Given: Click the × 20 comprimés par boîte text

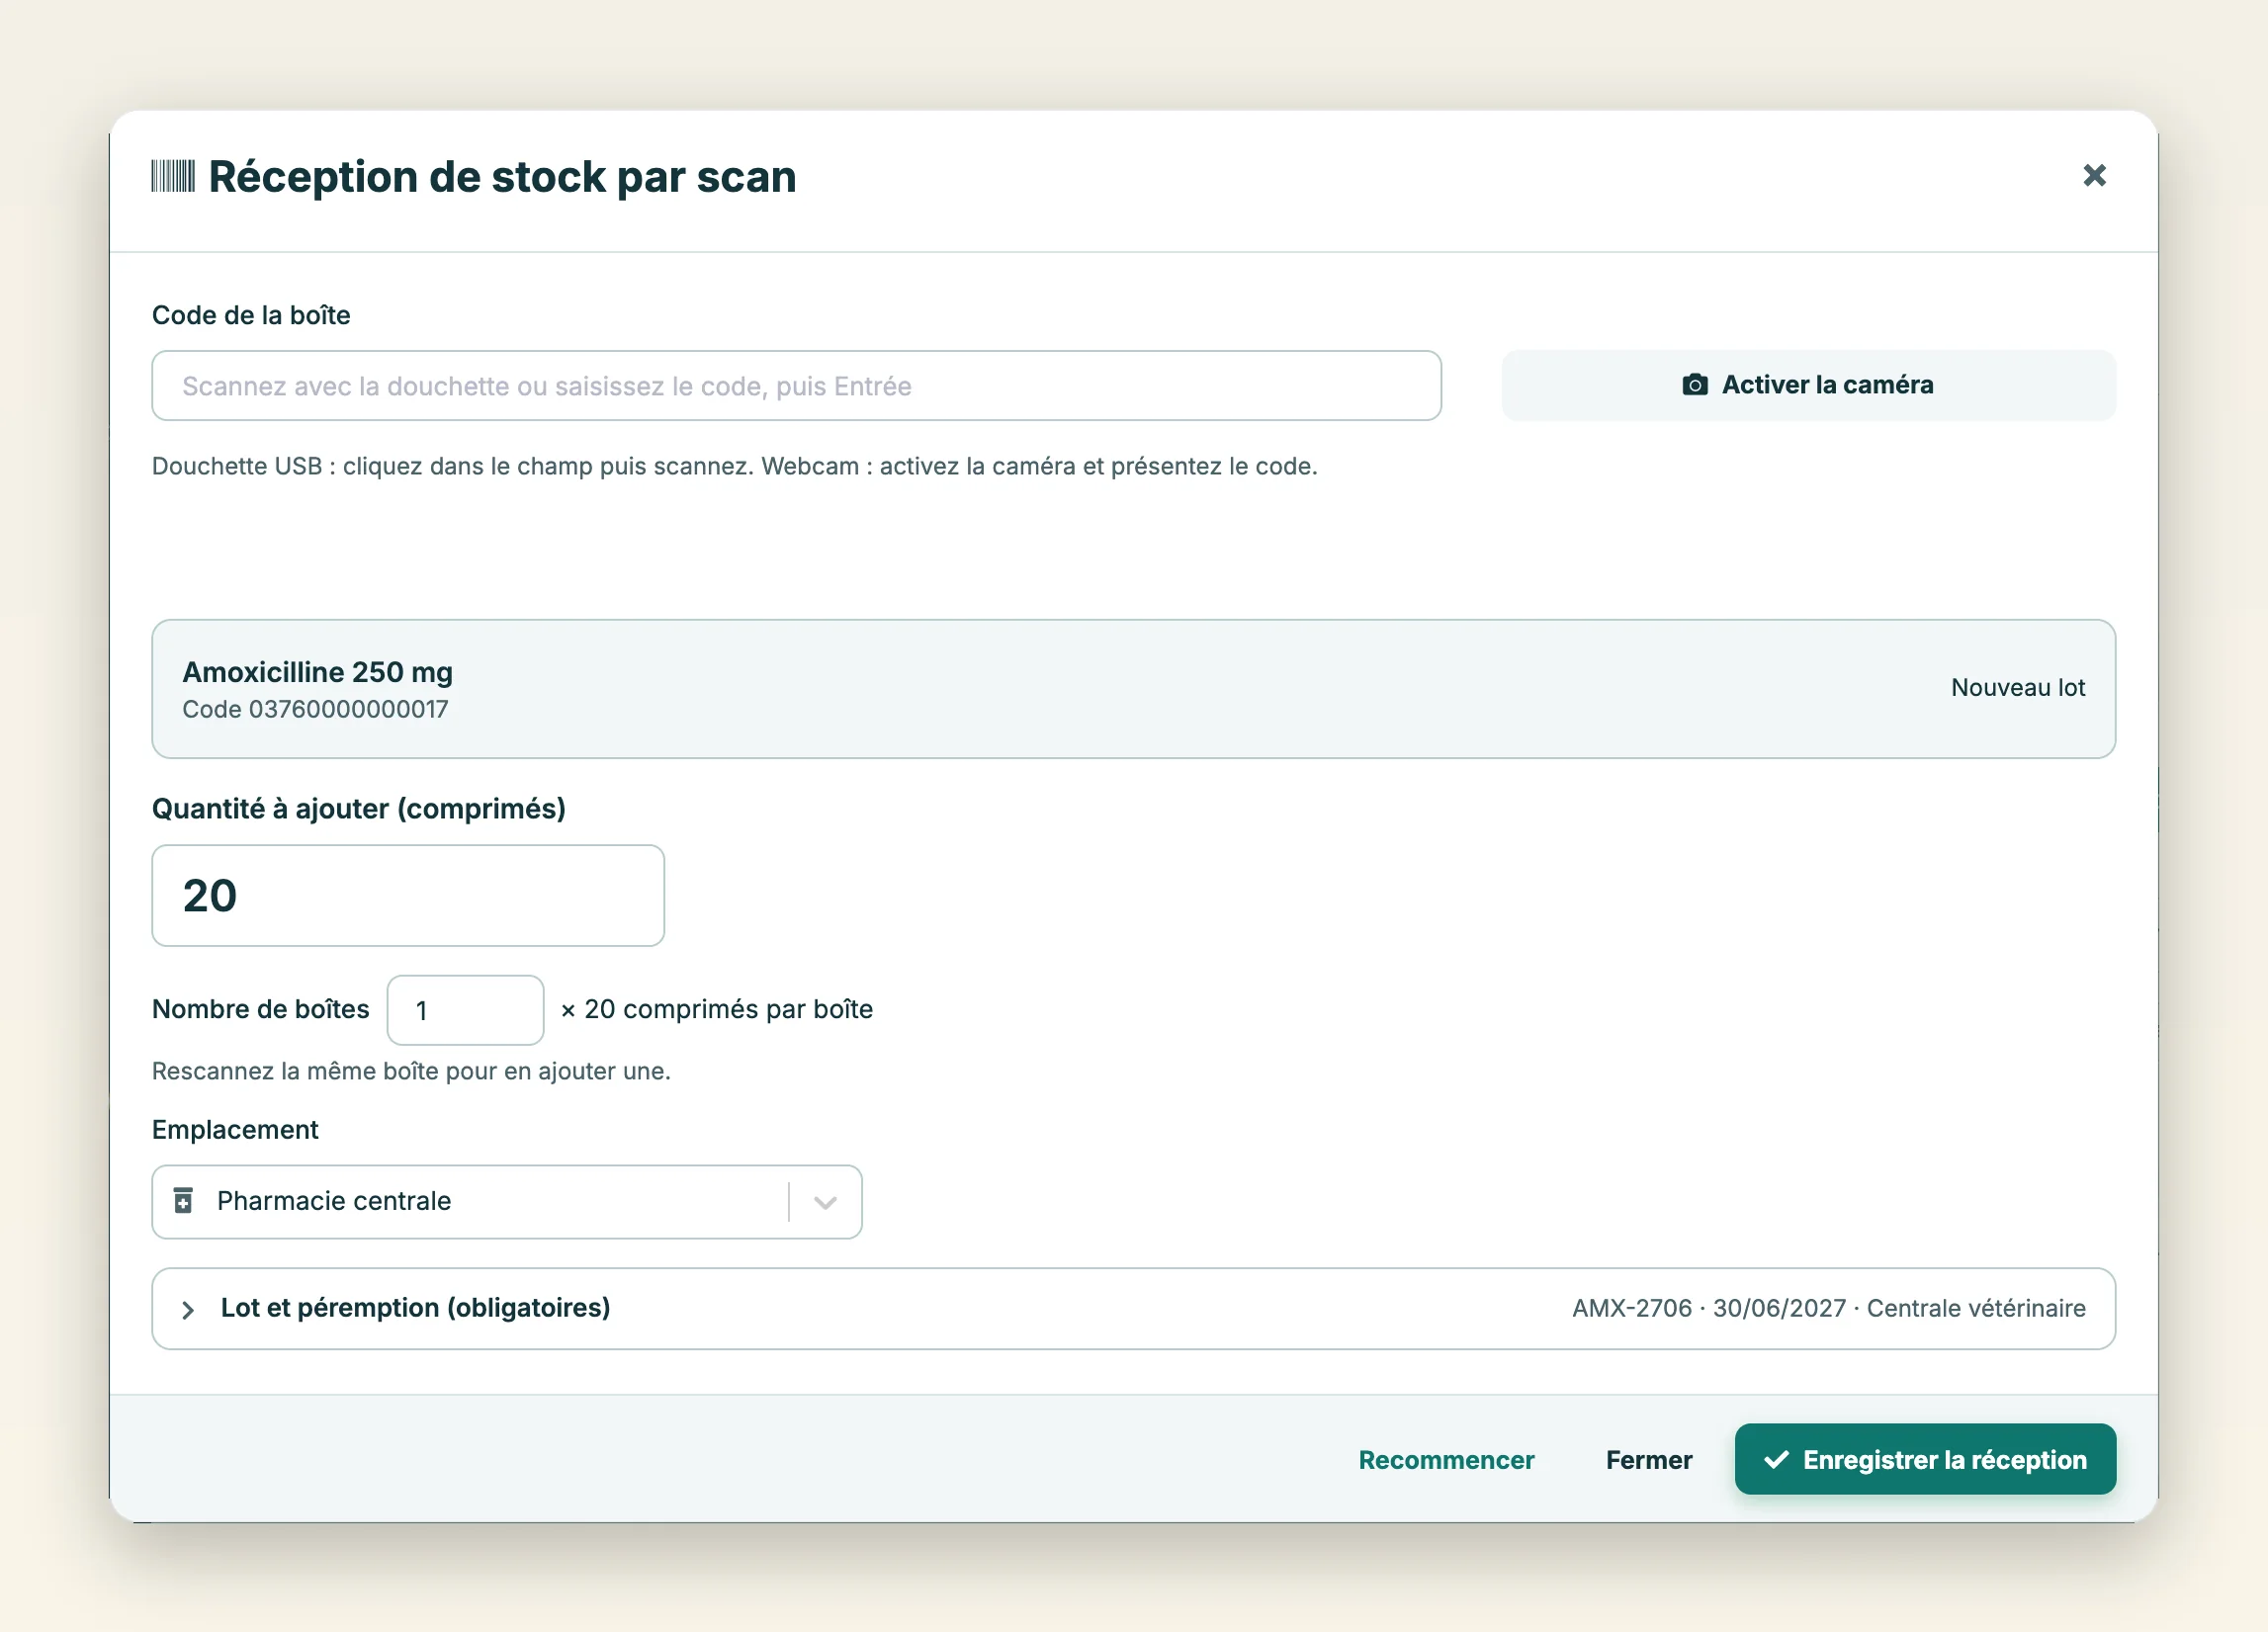Looking at the screenshot, I should [x=716, y=1009].
